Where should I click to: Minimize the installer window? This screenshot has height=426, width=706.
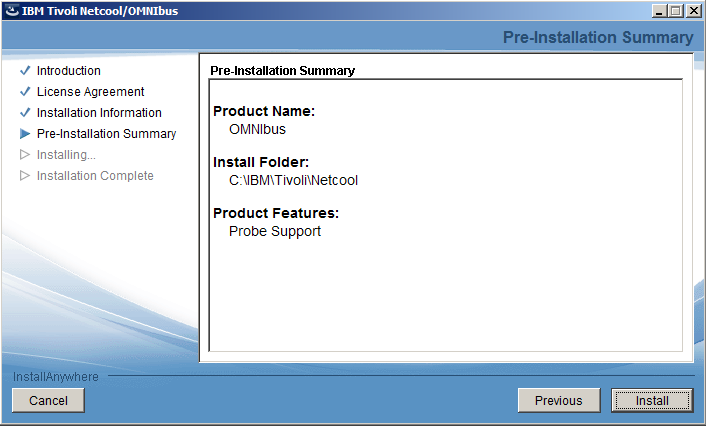659,11
